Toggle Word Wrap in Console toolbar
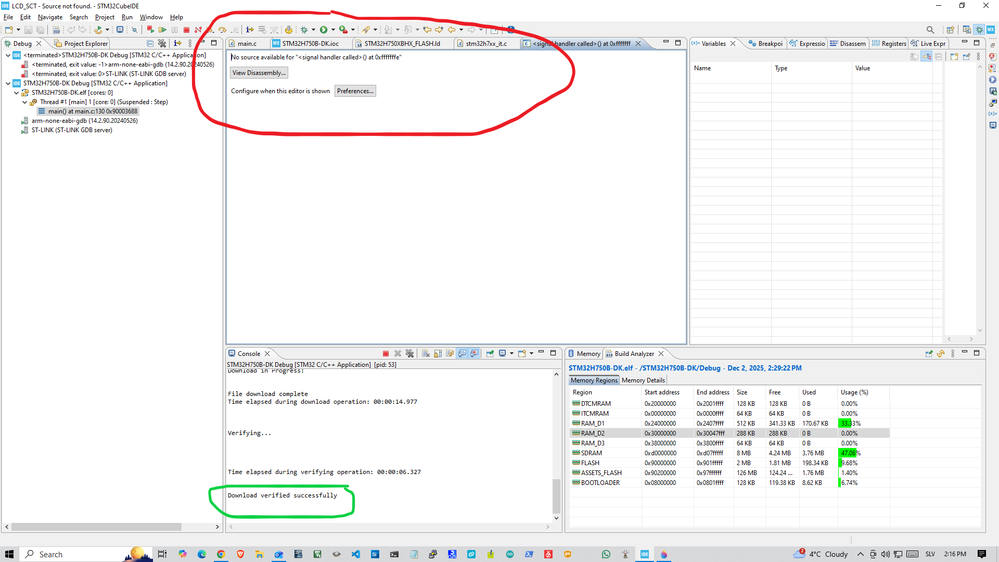Viewport: 999px width, 562px height. [450, 353]
